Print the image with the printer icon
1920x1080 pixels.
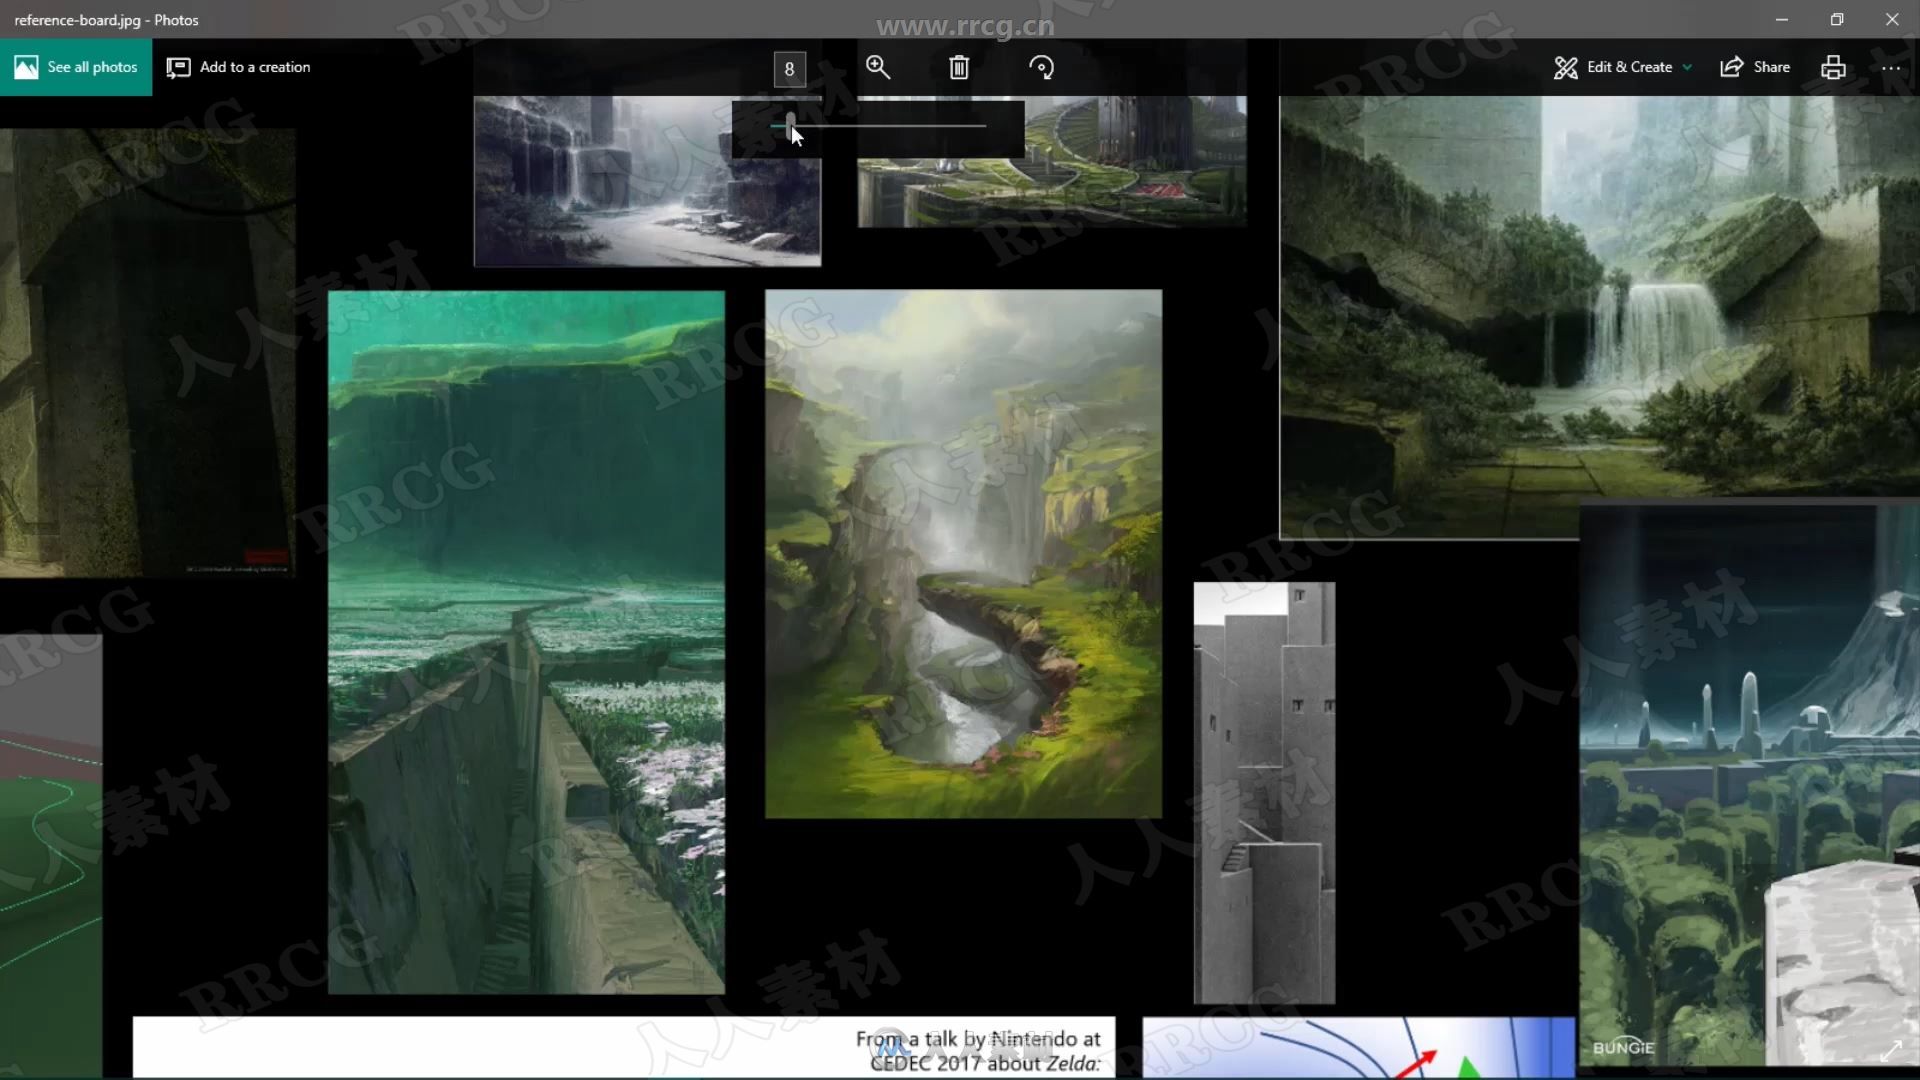tap(1833, 67)
